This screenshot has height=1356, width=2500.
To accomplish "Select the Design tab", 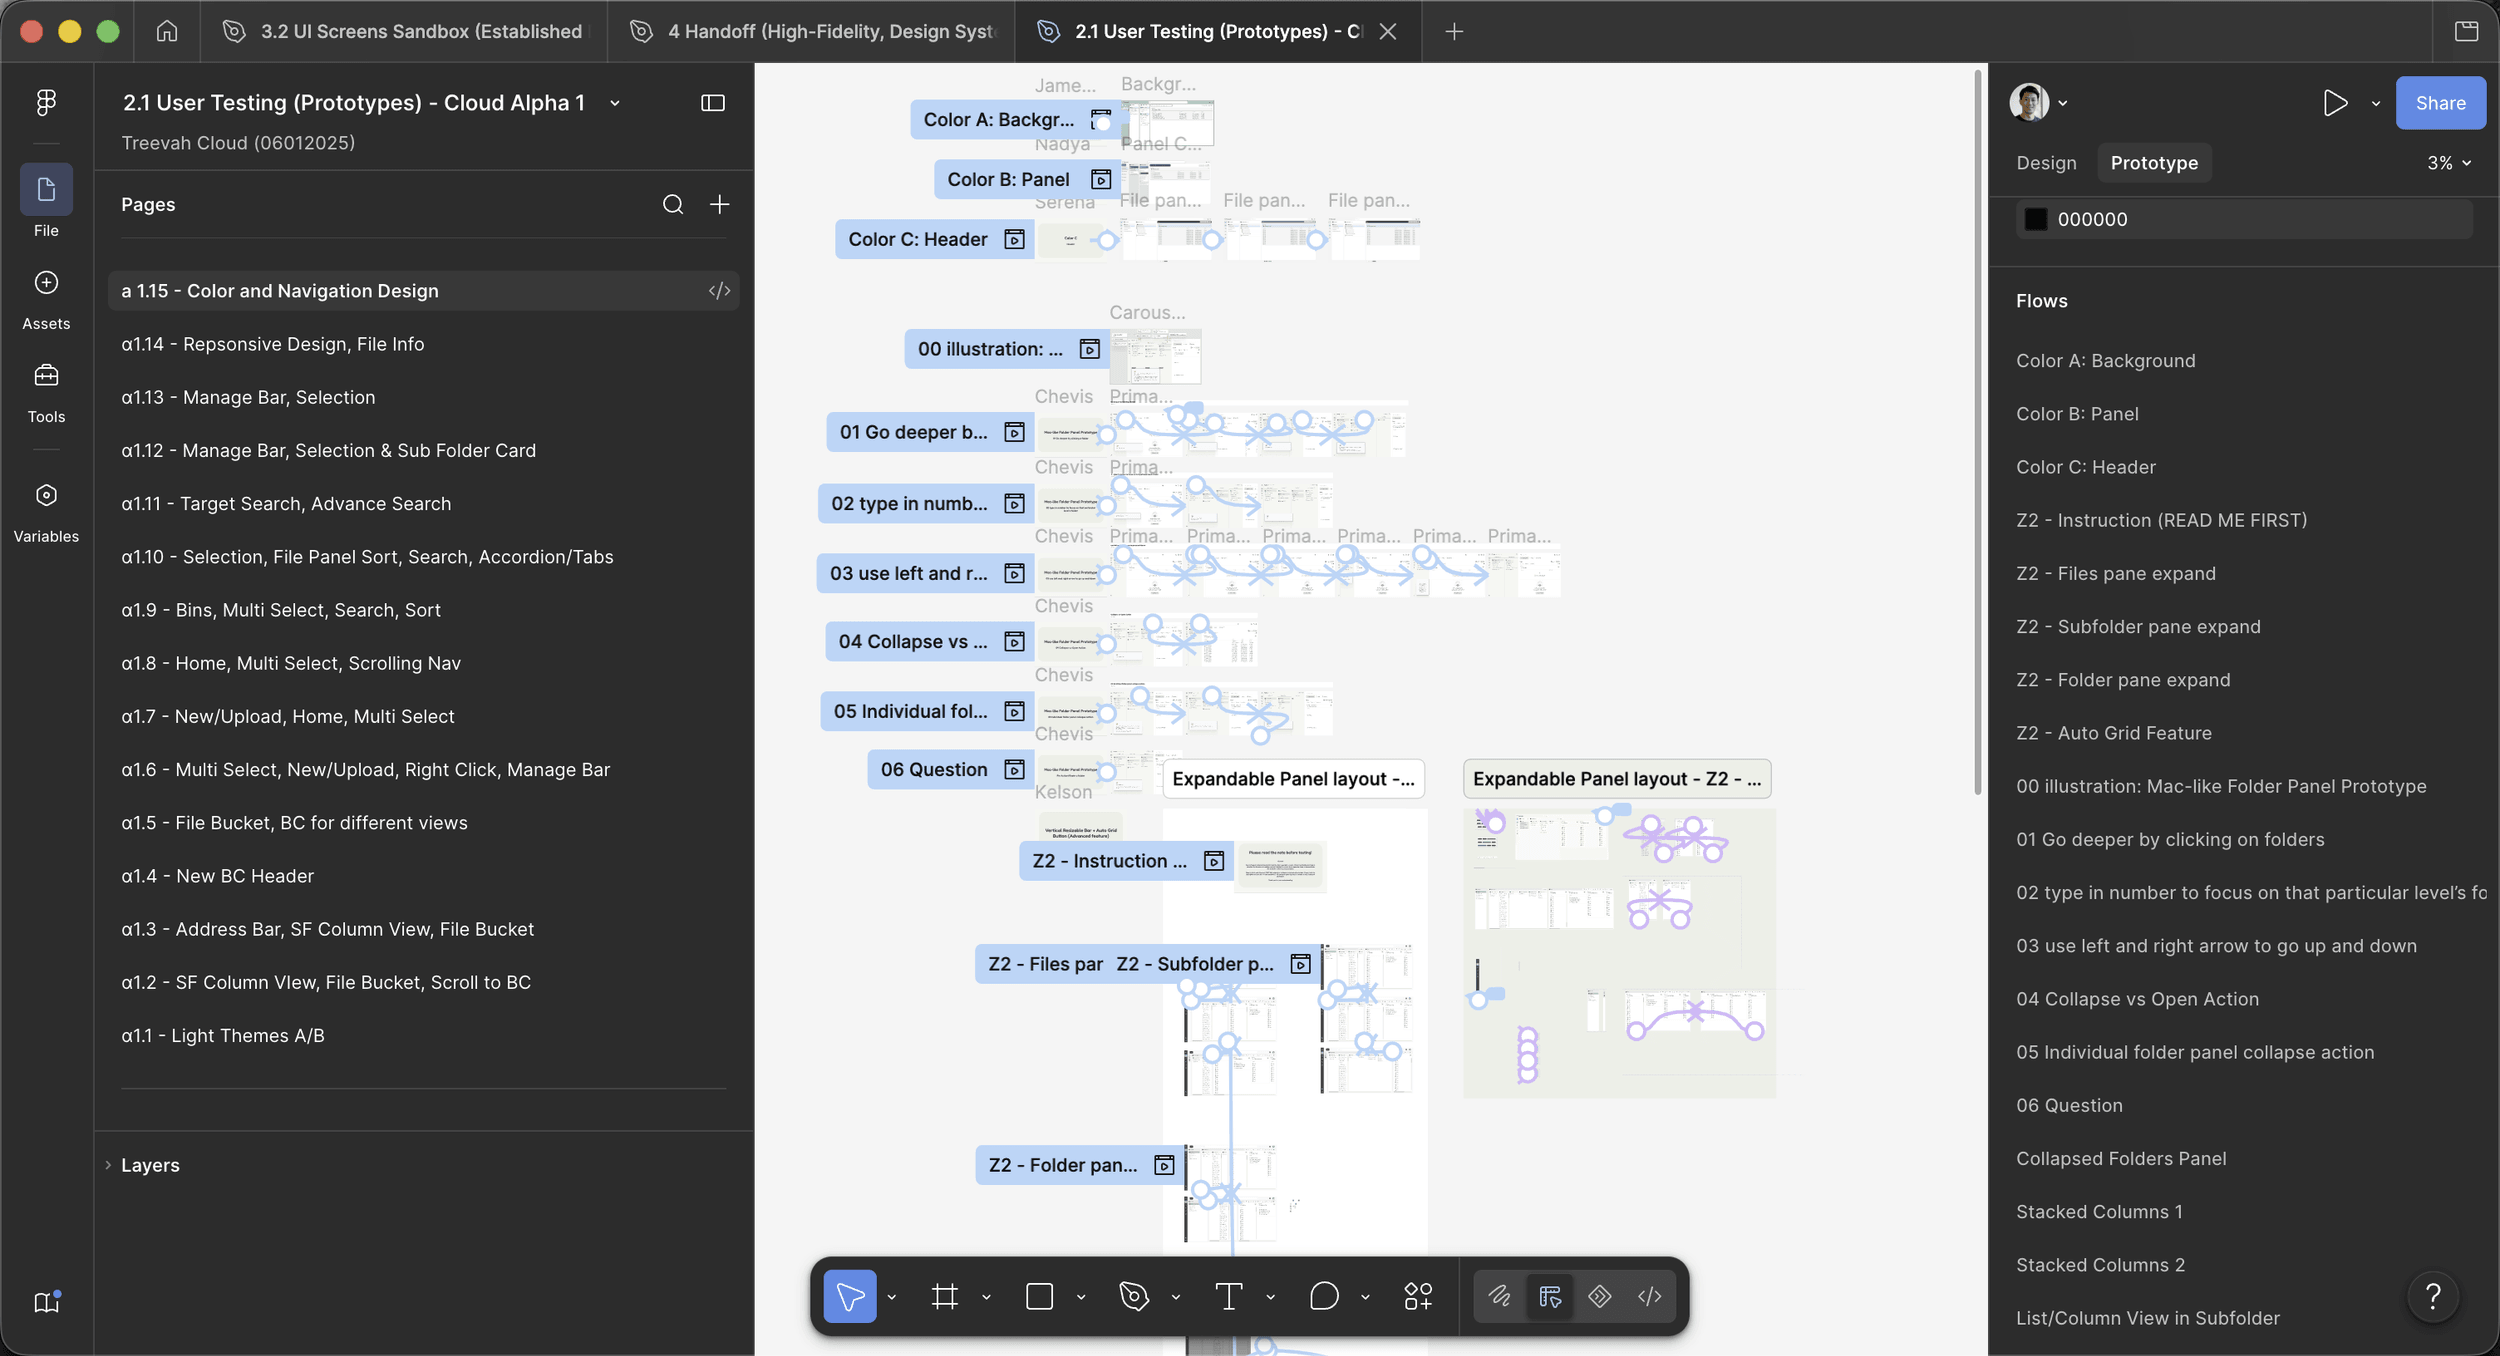I will 2046,163.
